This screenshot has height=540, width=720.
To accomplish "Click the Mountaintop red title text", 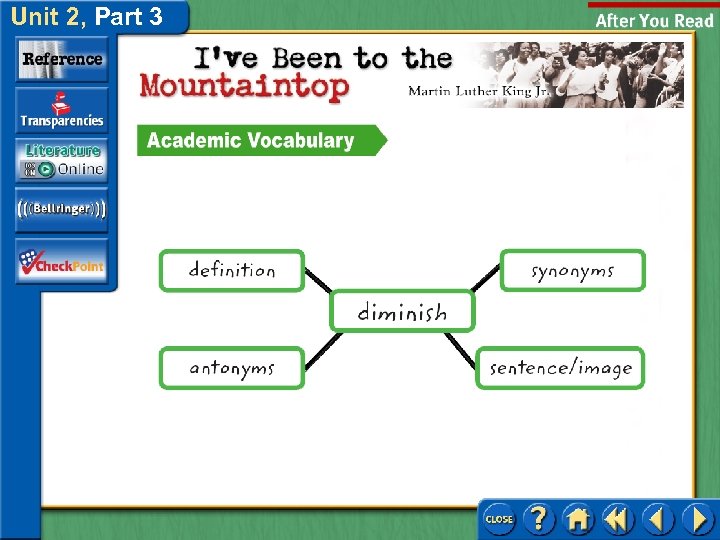I will 244,86.
